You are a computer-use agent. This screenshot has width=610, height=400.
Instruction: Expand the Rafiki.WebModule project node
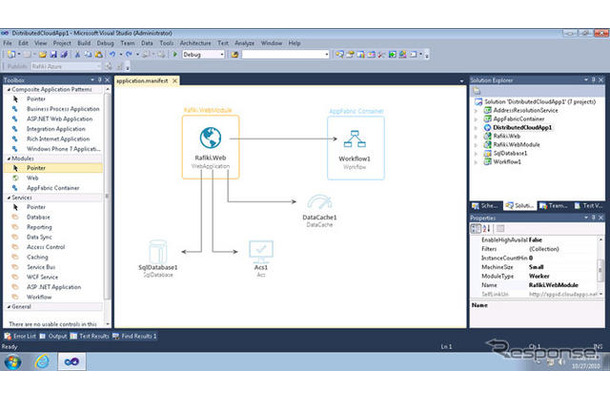click(476, 145)
